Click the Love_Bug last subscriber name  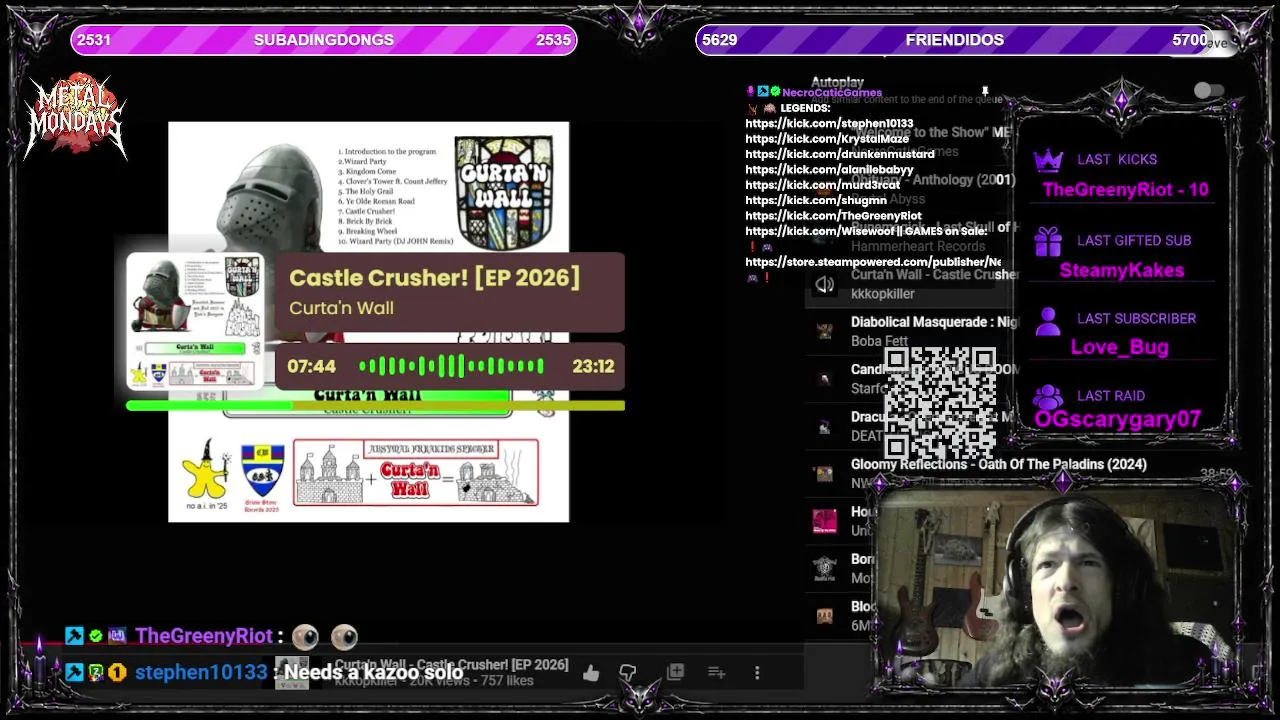1120,347
